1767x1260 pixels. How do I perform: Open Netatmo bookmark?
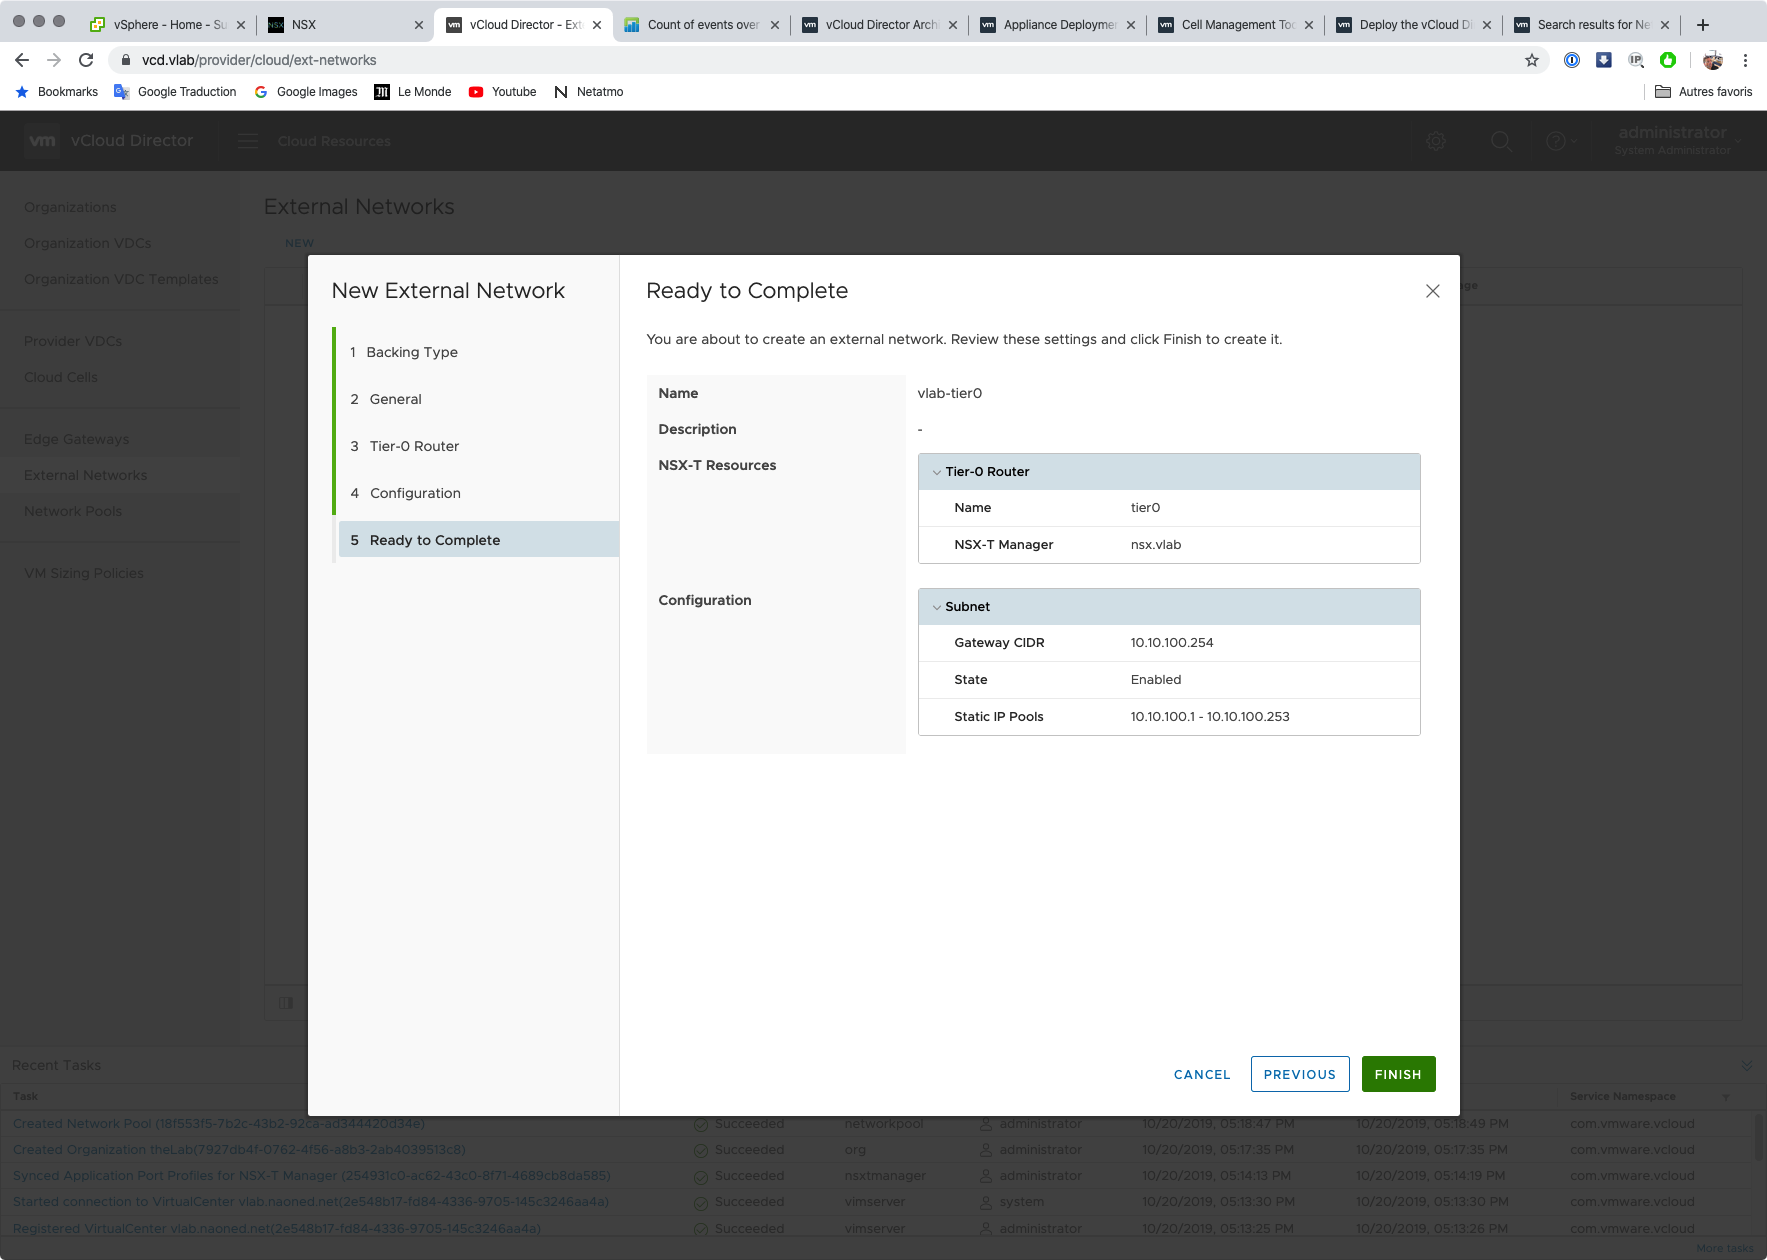(x=588, y=92)
